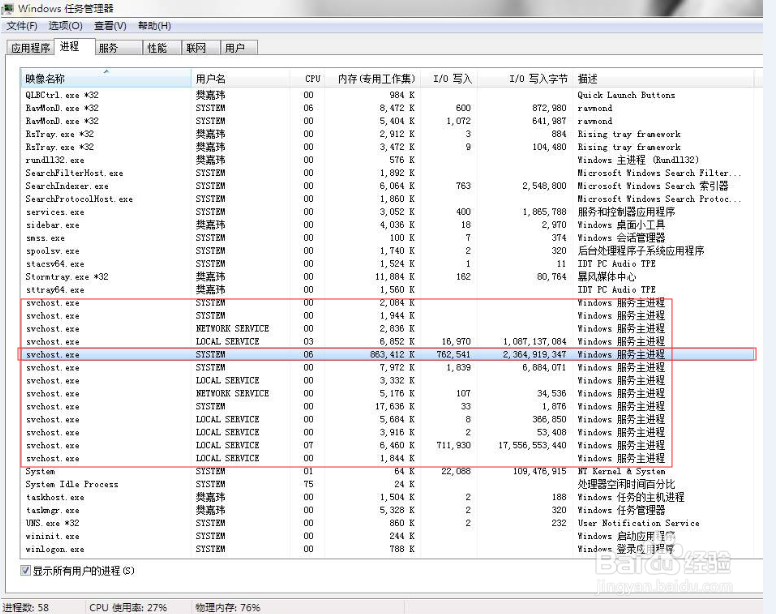Select svchost.exe using 1,844 K memory
The width and height of the screenshot is (776, 614).
(x=387, y=458)
